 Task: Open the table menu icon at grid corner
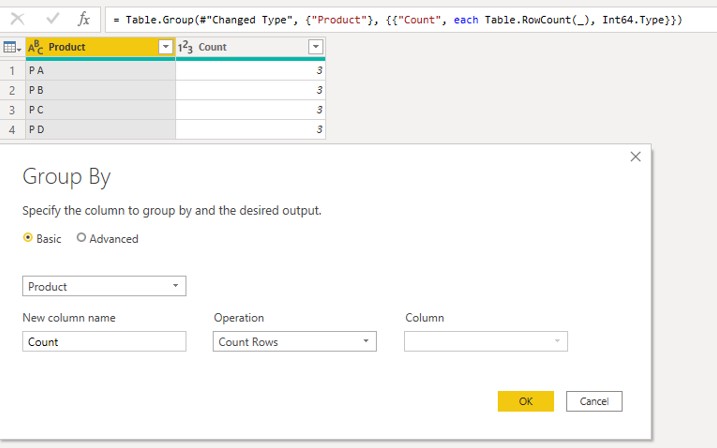[12, 47]
